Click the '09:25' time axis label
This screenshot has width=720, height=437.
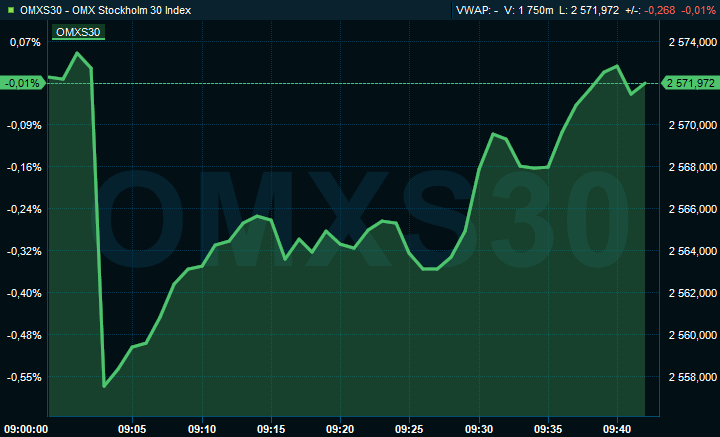[409, 429]
